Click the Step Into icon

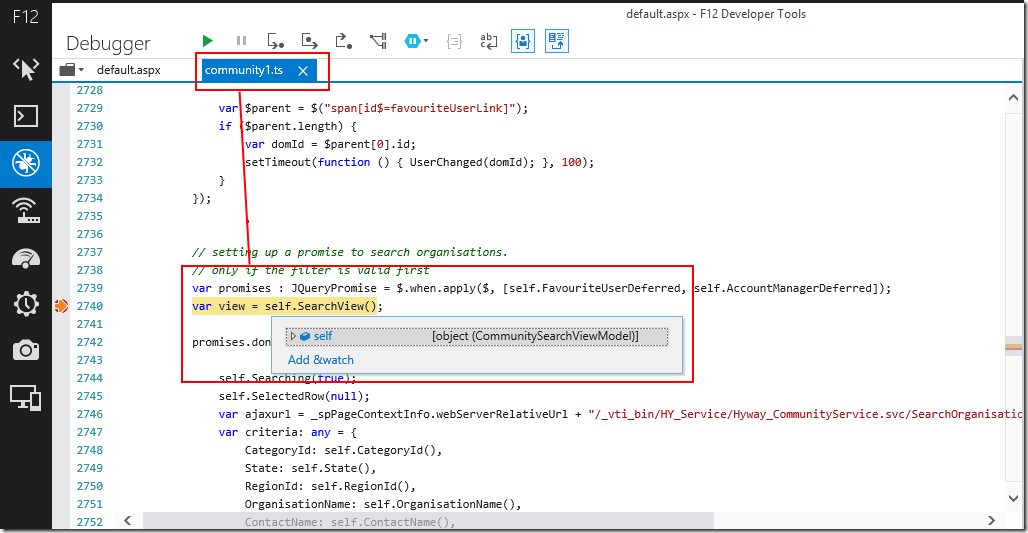(275, 41)
